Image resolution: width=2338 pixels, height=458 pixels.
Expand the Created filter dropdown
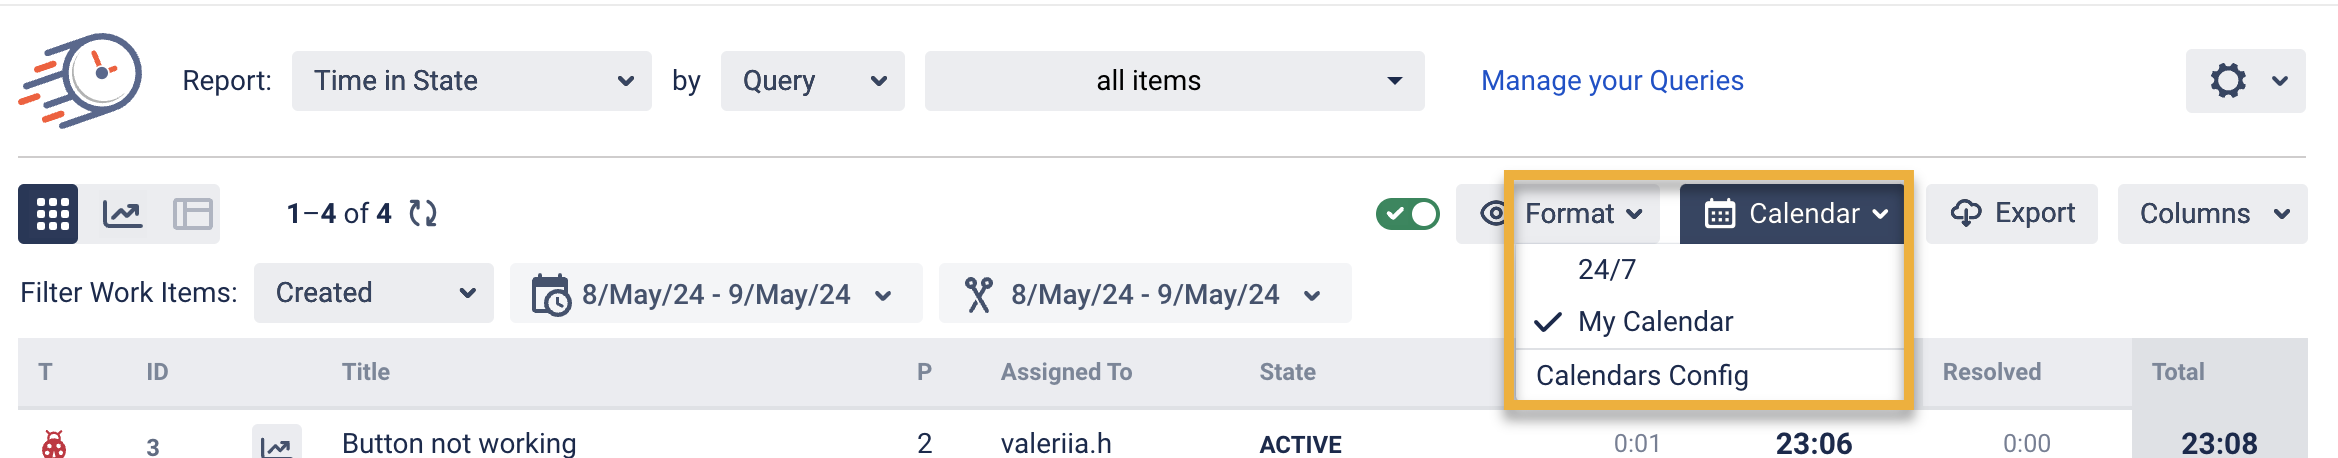point(373,293)
